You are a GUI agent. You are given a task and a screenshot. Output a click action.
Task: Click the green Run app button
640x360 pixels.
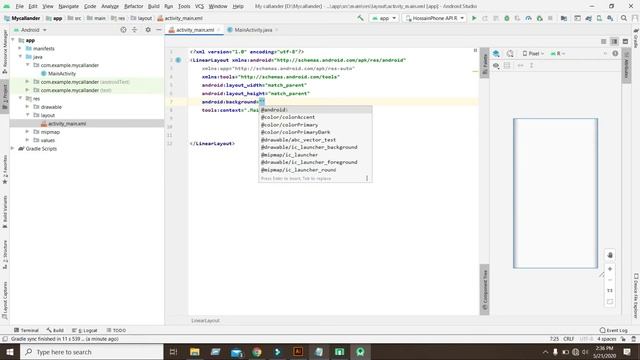[x=474, y=18]
